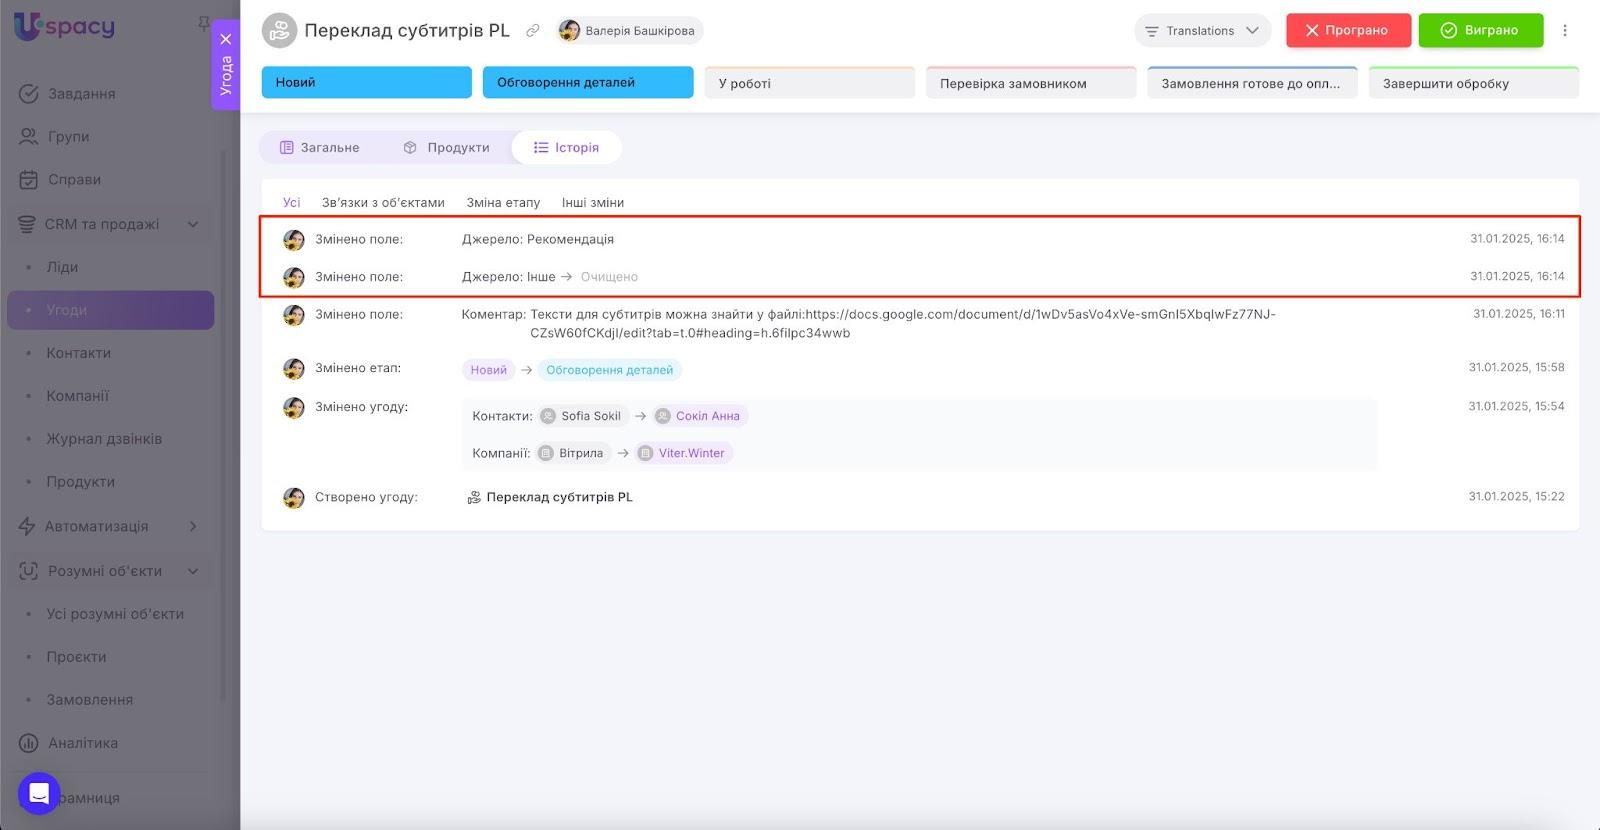Click the Sofia Sokil contact icon
Viewport: 1600px width, 830px height.
548,416
